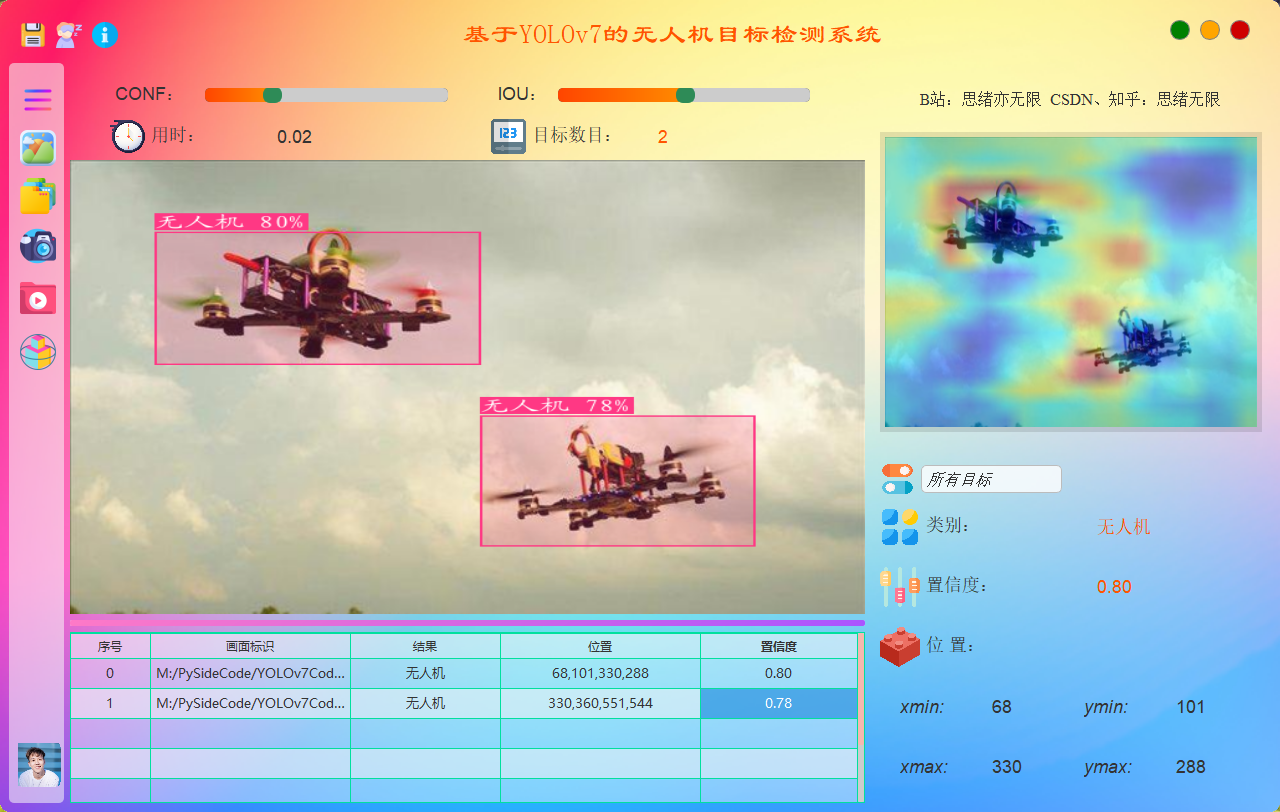1280x812 pixels.
Task: Click the IOU slider handle
Action: point(685,95)
